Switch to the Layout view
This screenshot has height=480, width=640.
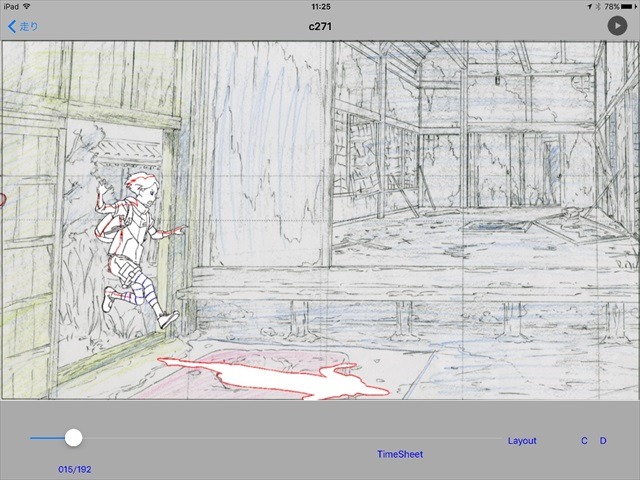[521, 440]
